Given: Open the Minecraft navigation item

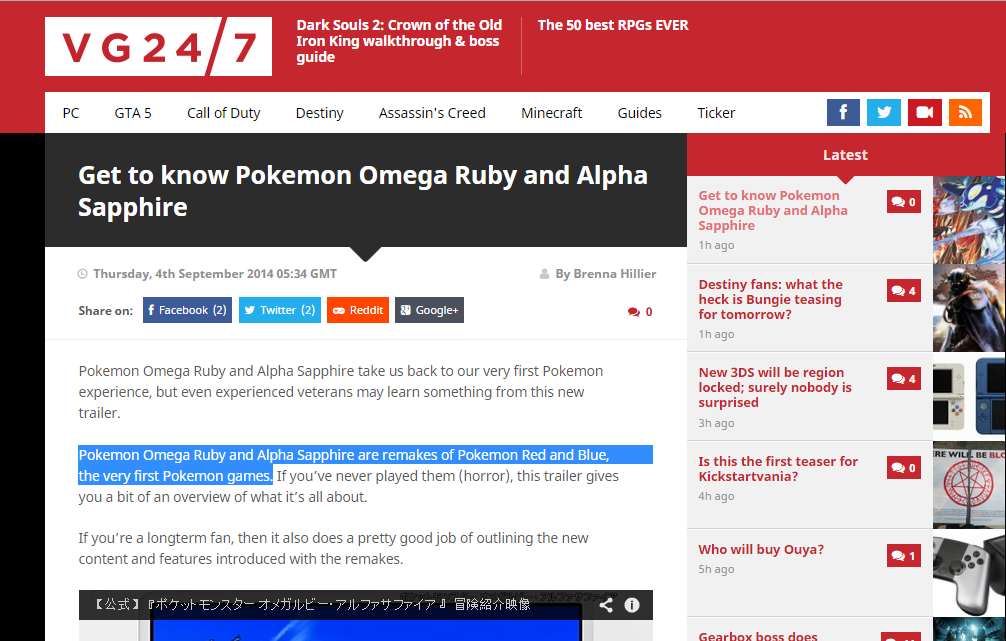Looking at the screenshot, I should click(x=551, y=113).
